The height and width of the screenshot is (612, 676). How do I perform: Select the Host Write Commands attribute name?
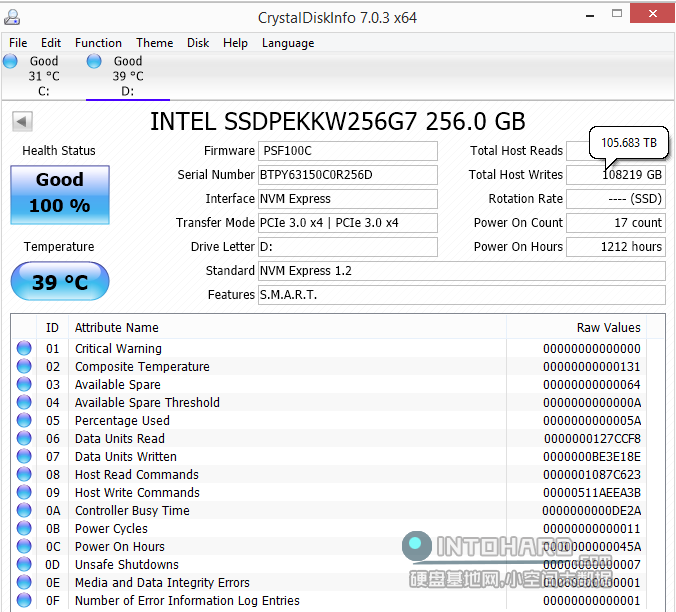[x=137, y=493]
